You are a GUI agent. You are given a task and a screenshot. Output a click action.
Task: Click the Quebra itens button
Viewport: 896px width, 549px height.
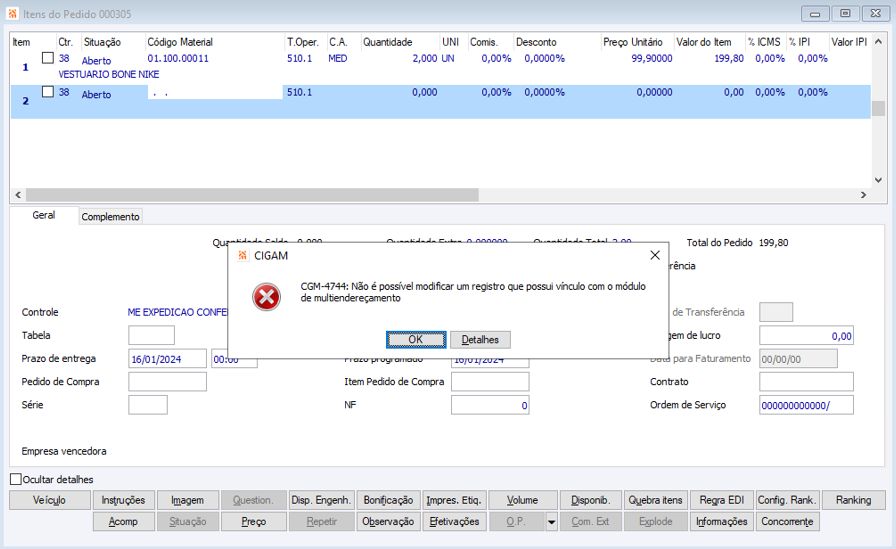(655, 500)
